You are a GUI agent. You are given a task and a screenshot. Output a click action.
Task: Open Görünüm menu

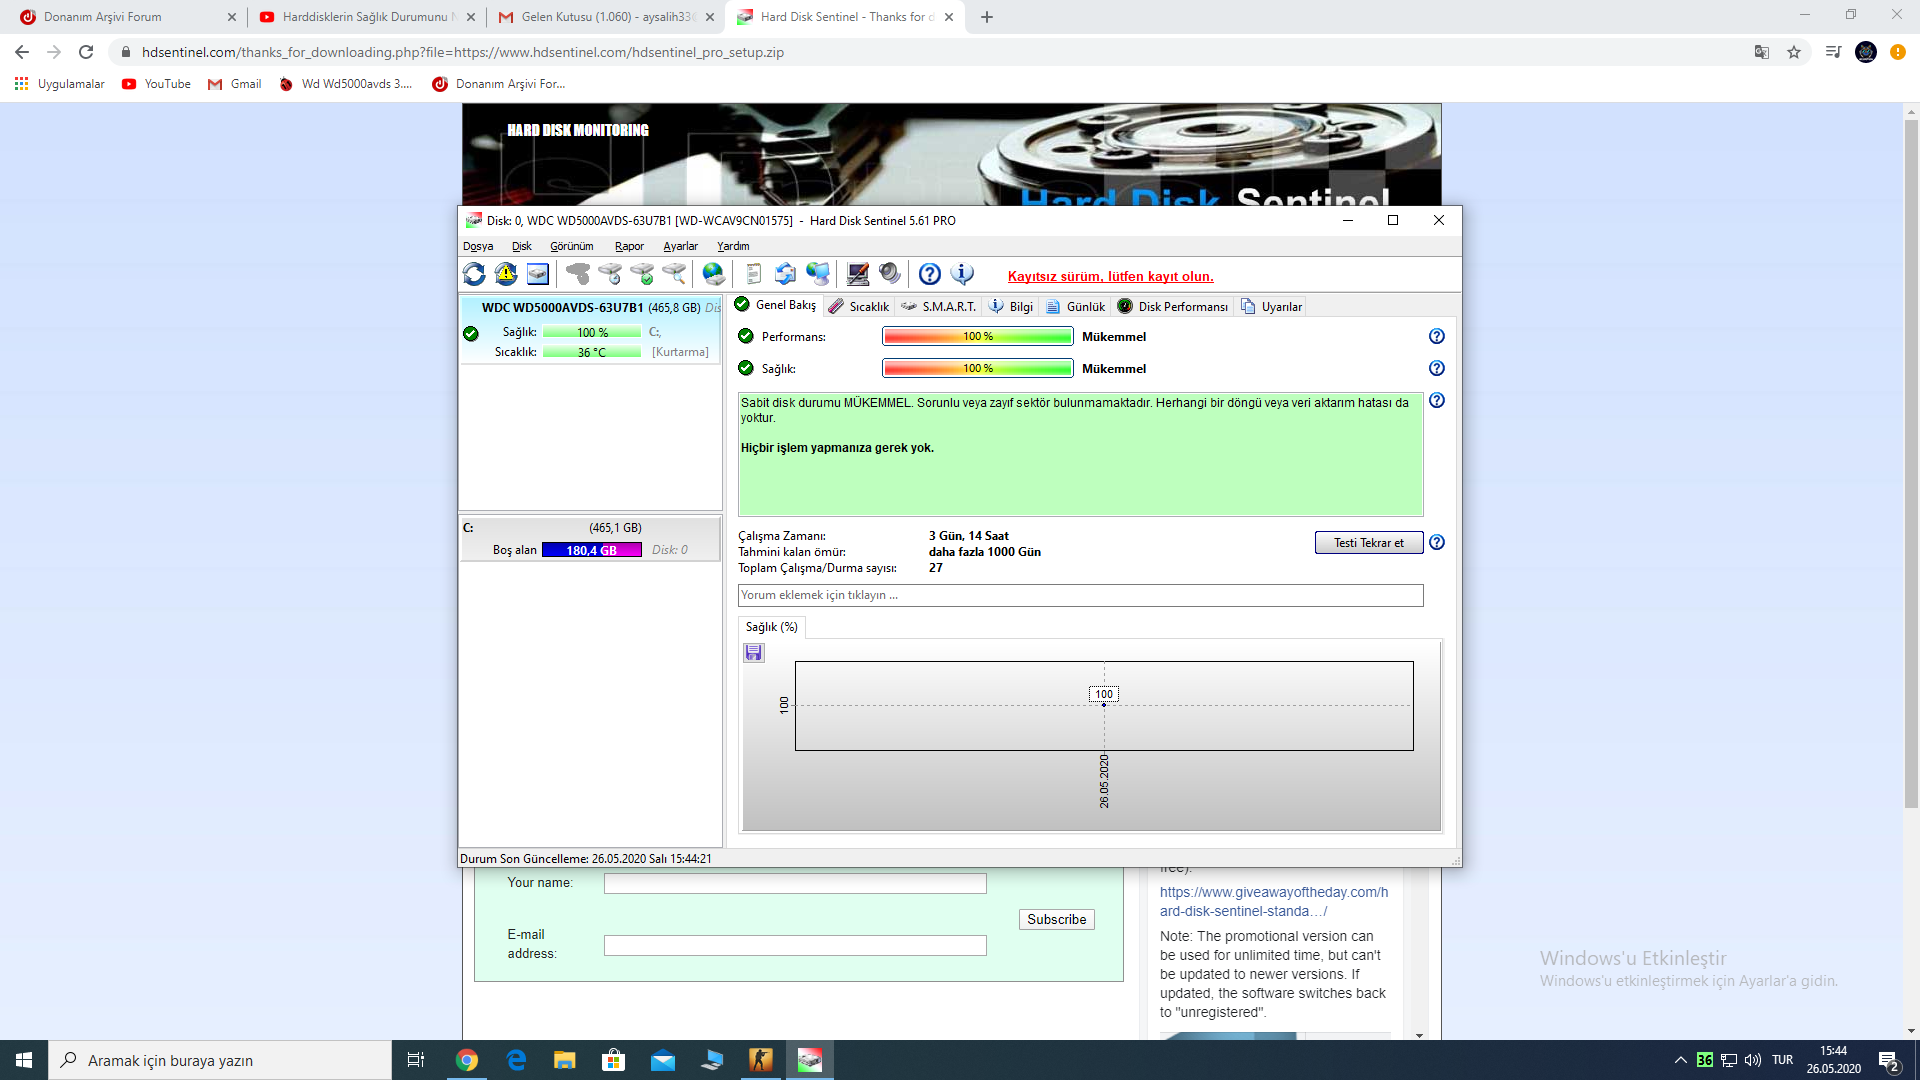(572, 246)
